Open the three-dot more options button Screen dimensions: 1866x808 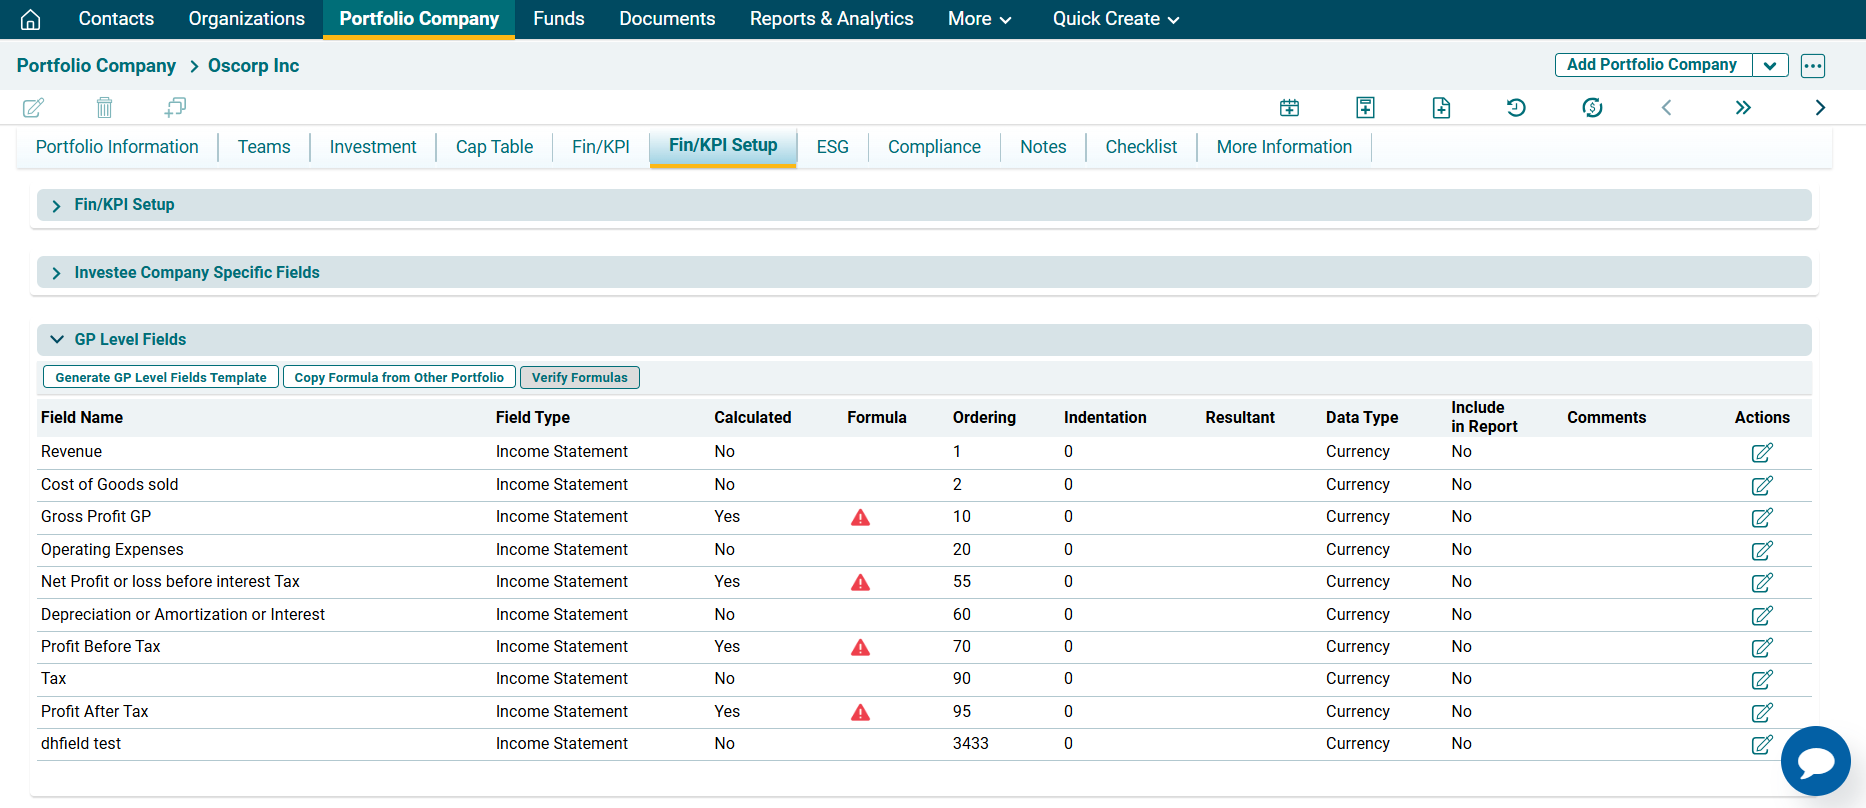tap(1812, 66)
